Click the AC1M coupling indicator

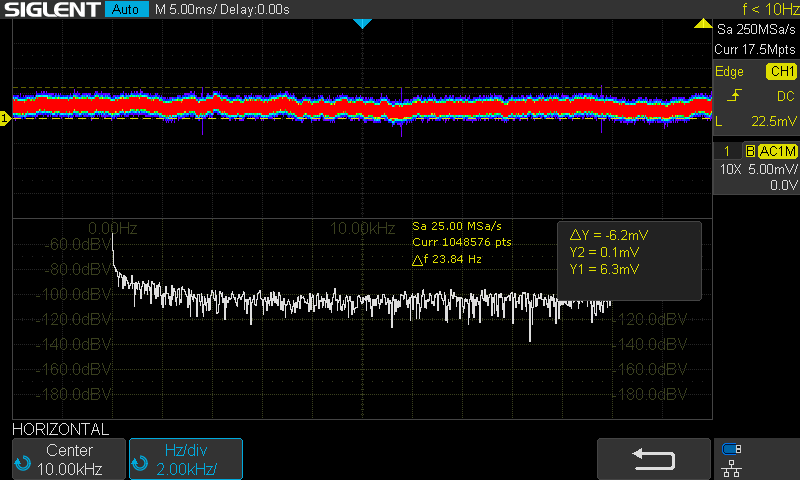(x=777, y=151)
